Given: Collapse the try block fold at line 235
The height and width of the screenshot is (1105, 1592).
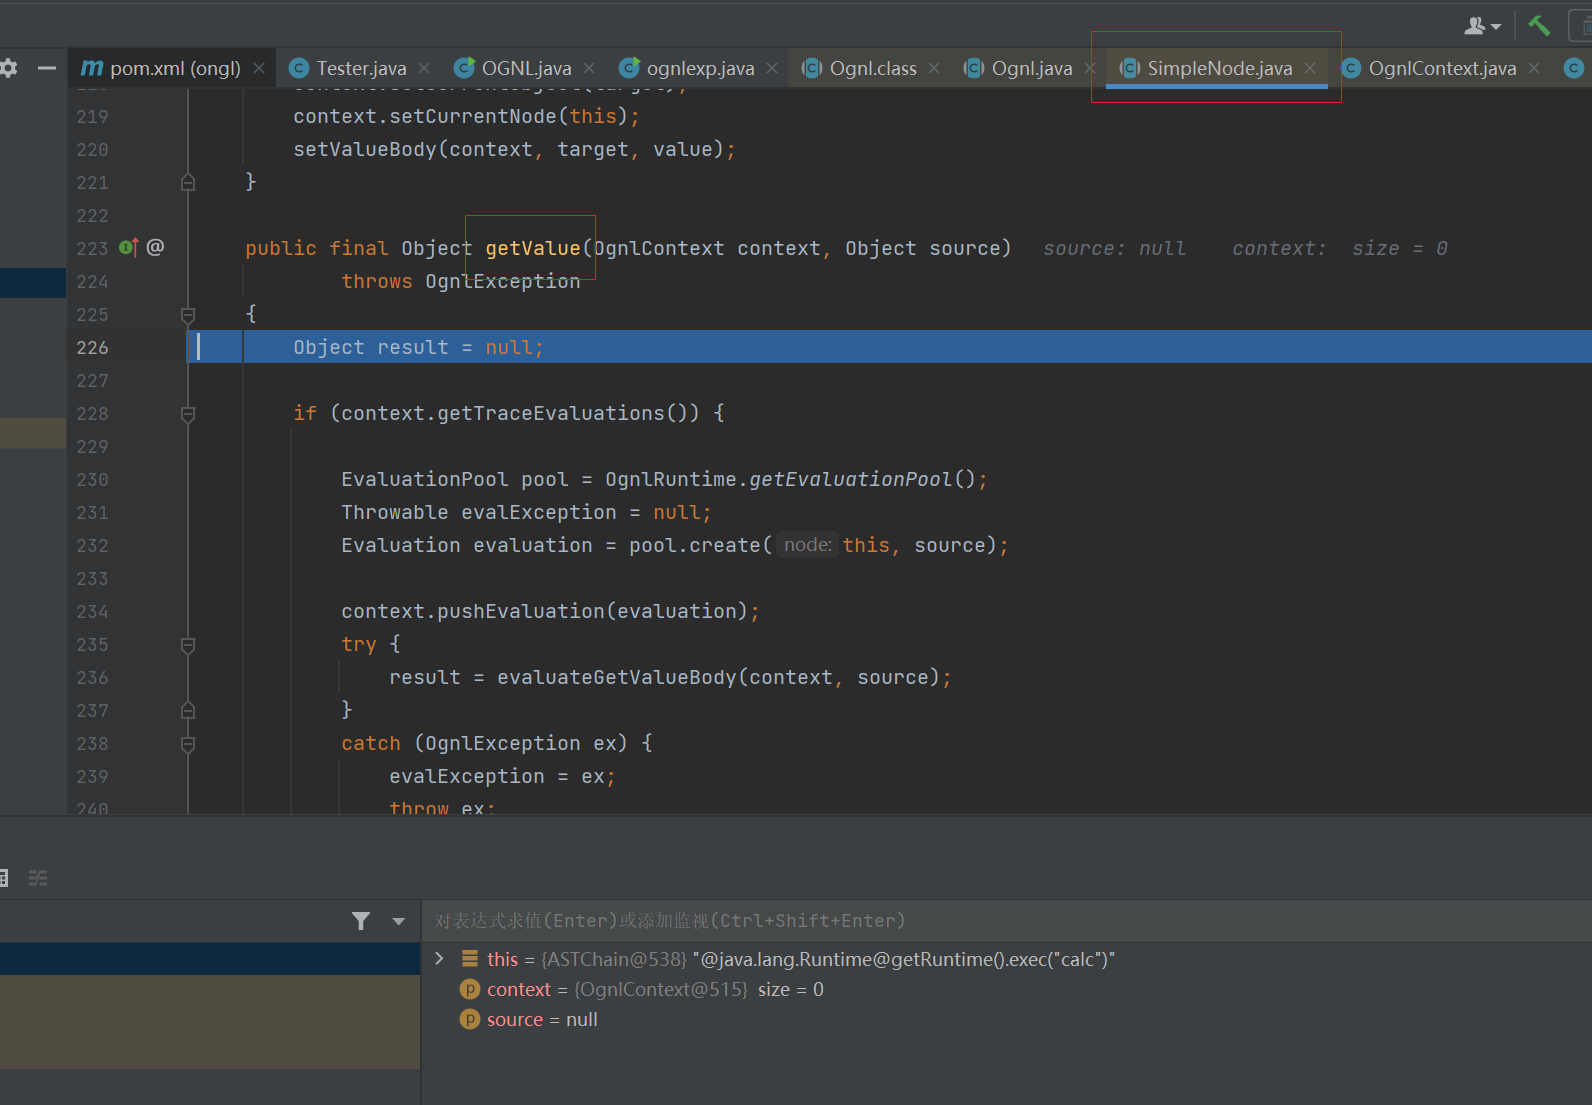Looking at the screenshot, I should click(x=188, y=645).
